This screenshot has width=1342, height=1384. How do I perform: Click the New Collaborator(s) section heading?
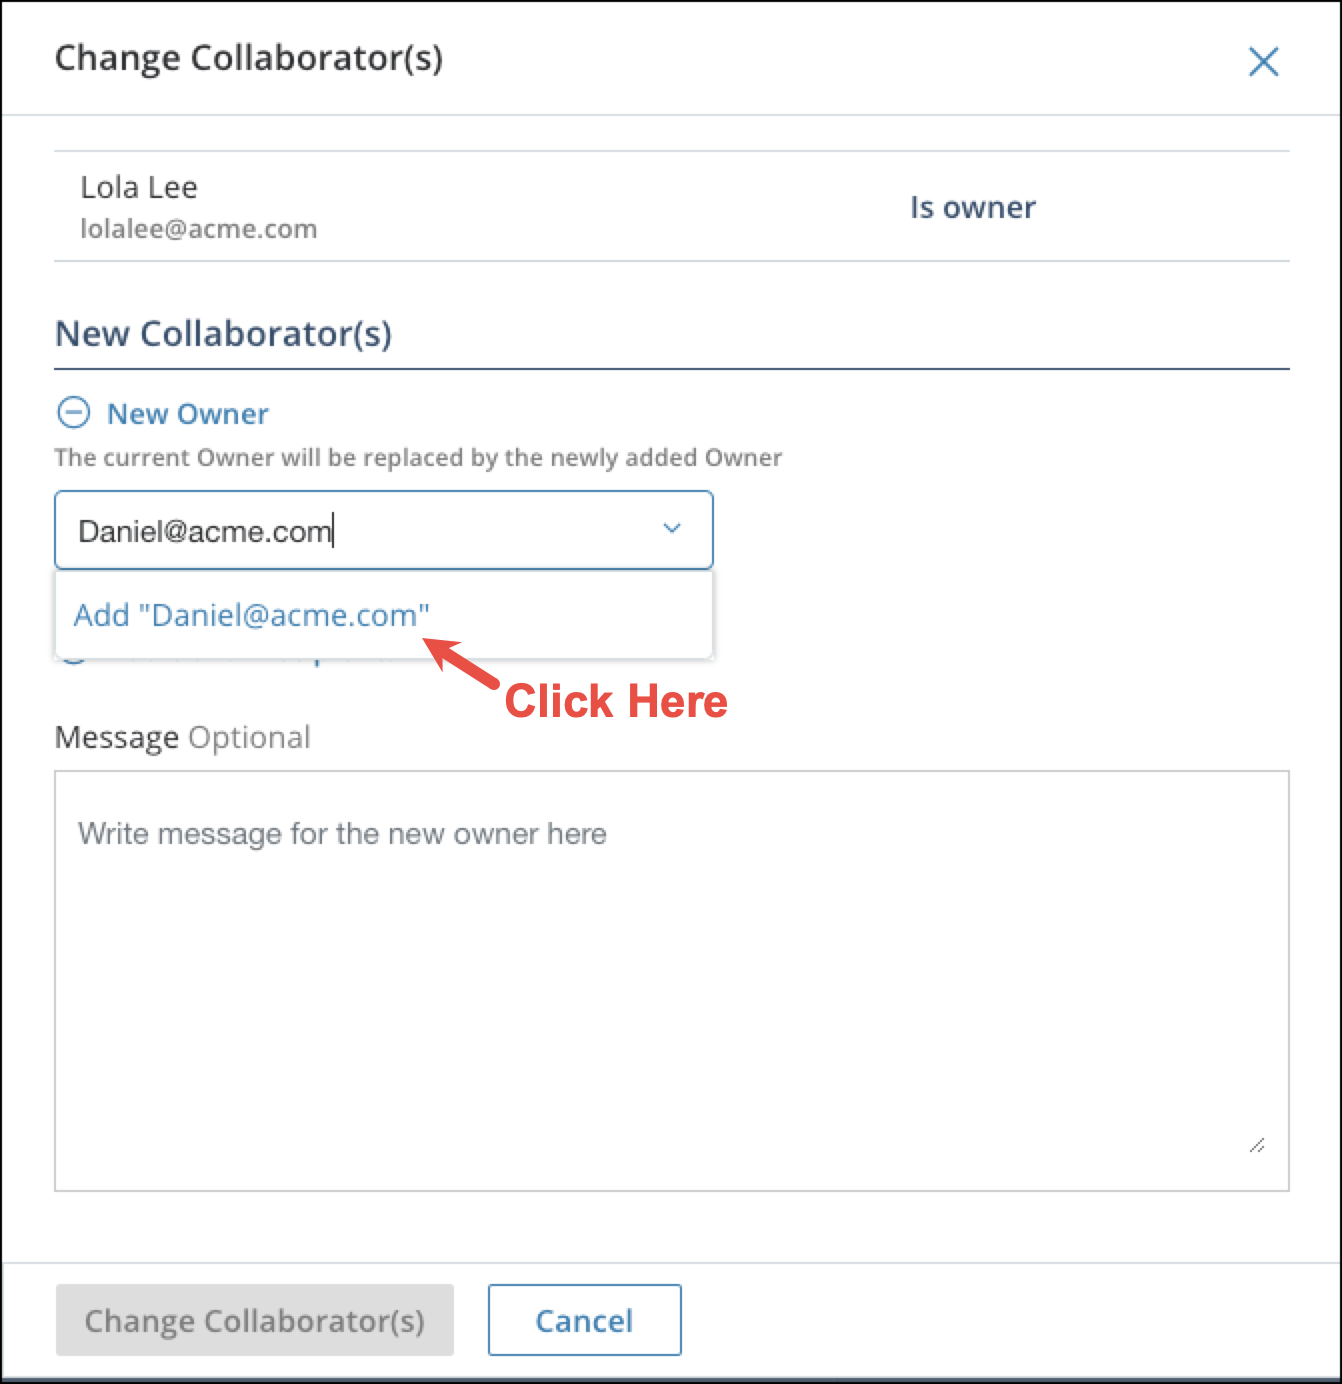224,334
